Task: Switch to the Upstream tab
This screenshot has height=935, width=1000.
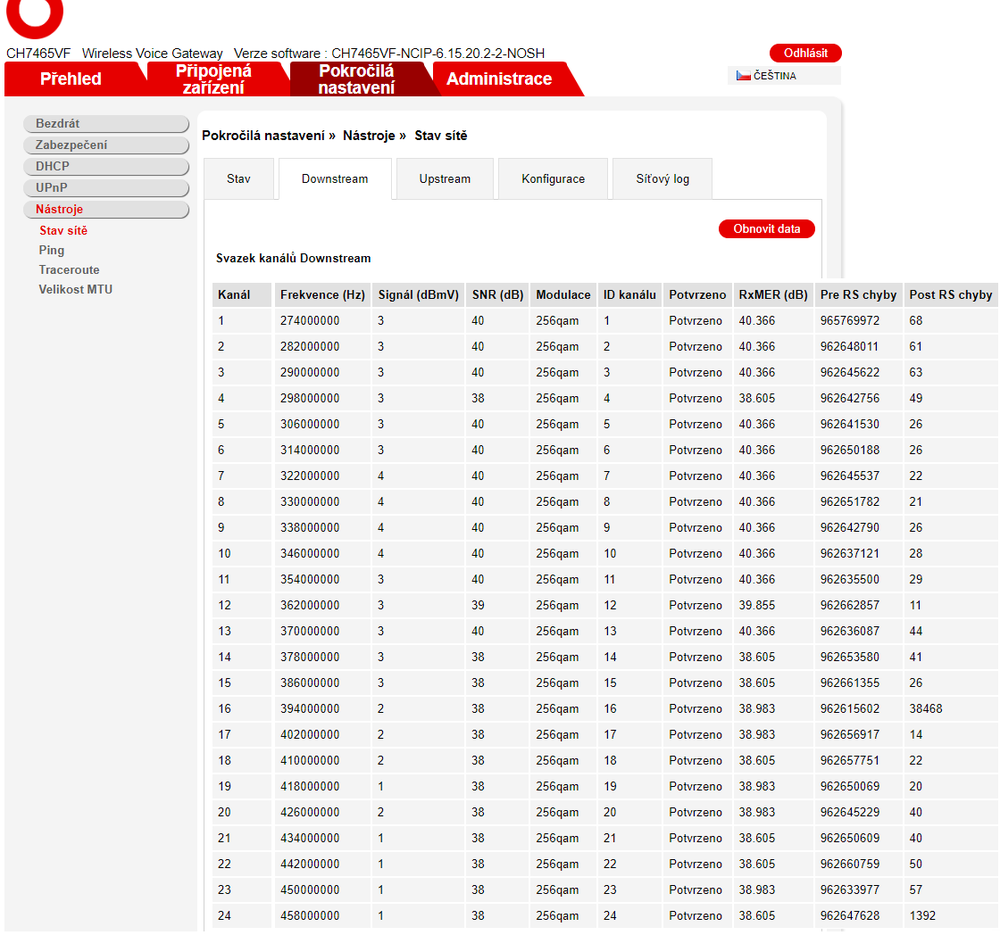Action: 444,179
